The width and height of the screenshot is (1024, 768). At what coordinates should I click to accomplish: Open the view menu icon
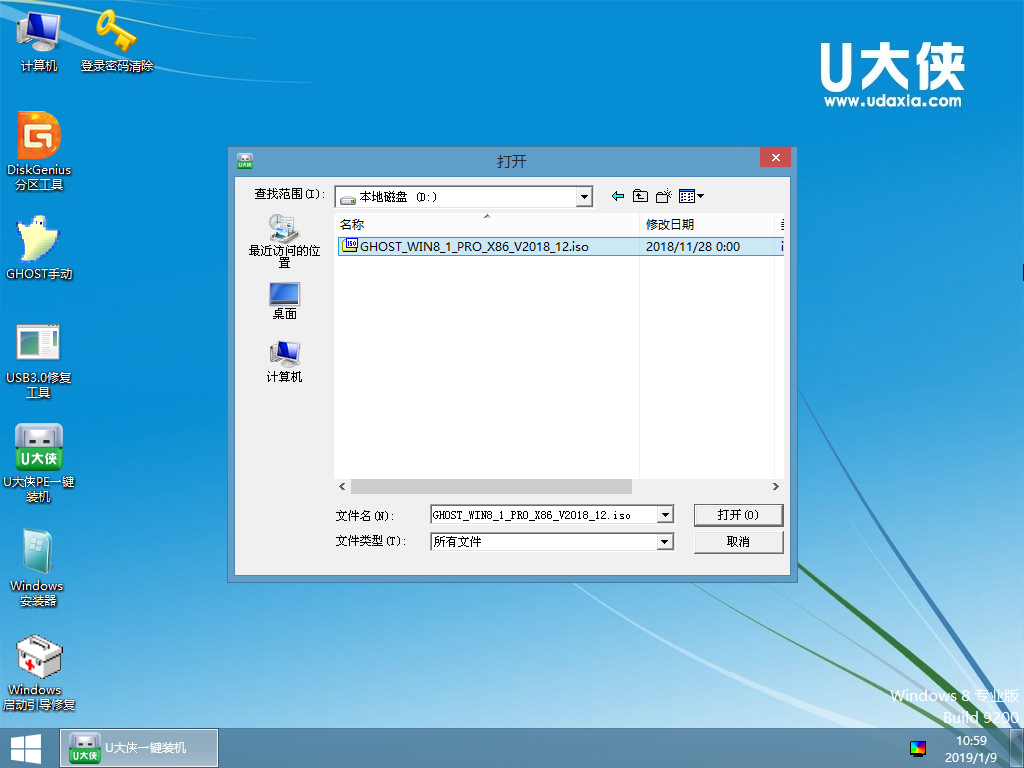click(x=691, y=196)
